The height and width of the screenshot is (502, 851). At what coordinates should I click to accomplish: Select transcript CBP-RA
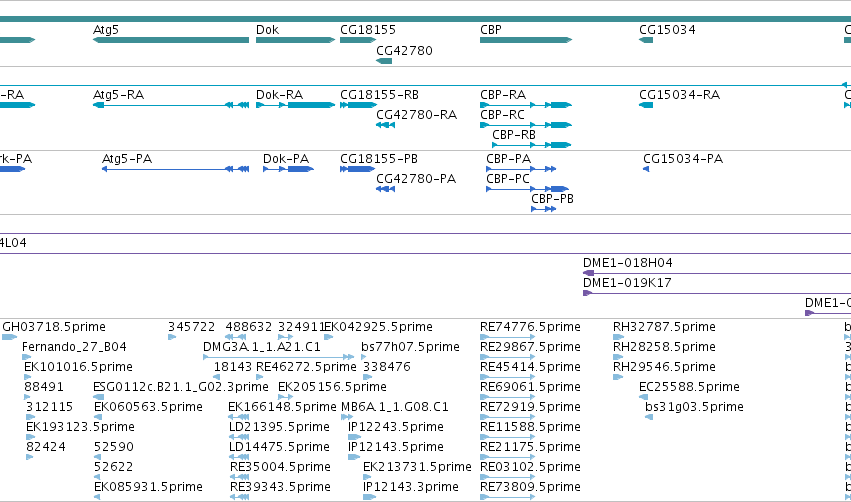[526, 105]
